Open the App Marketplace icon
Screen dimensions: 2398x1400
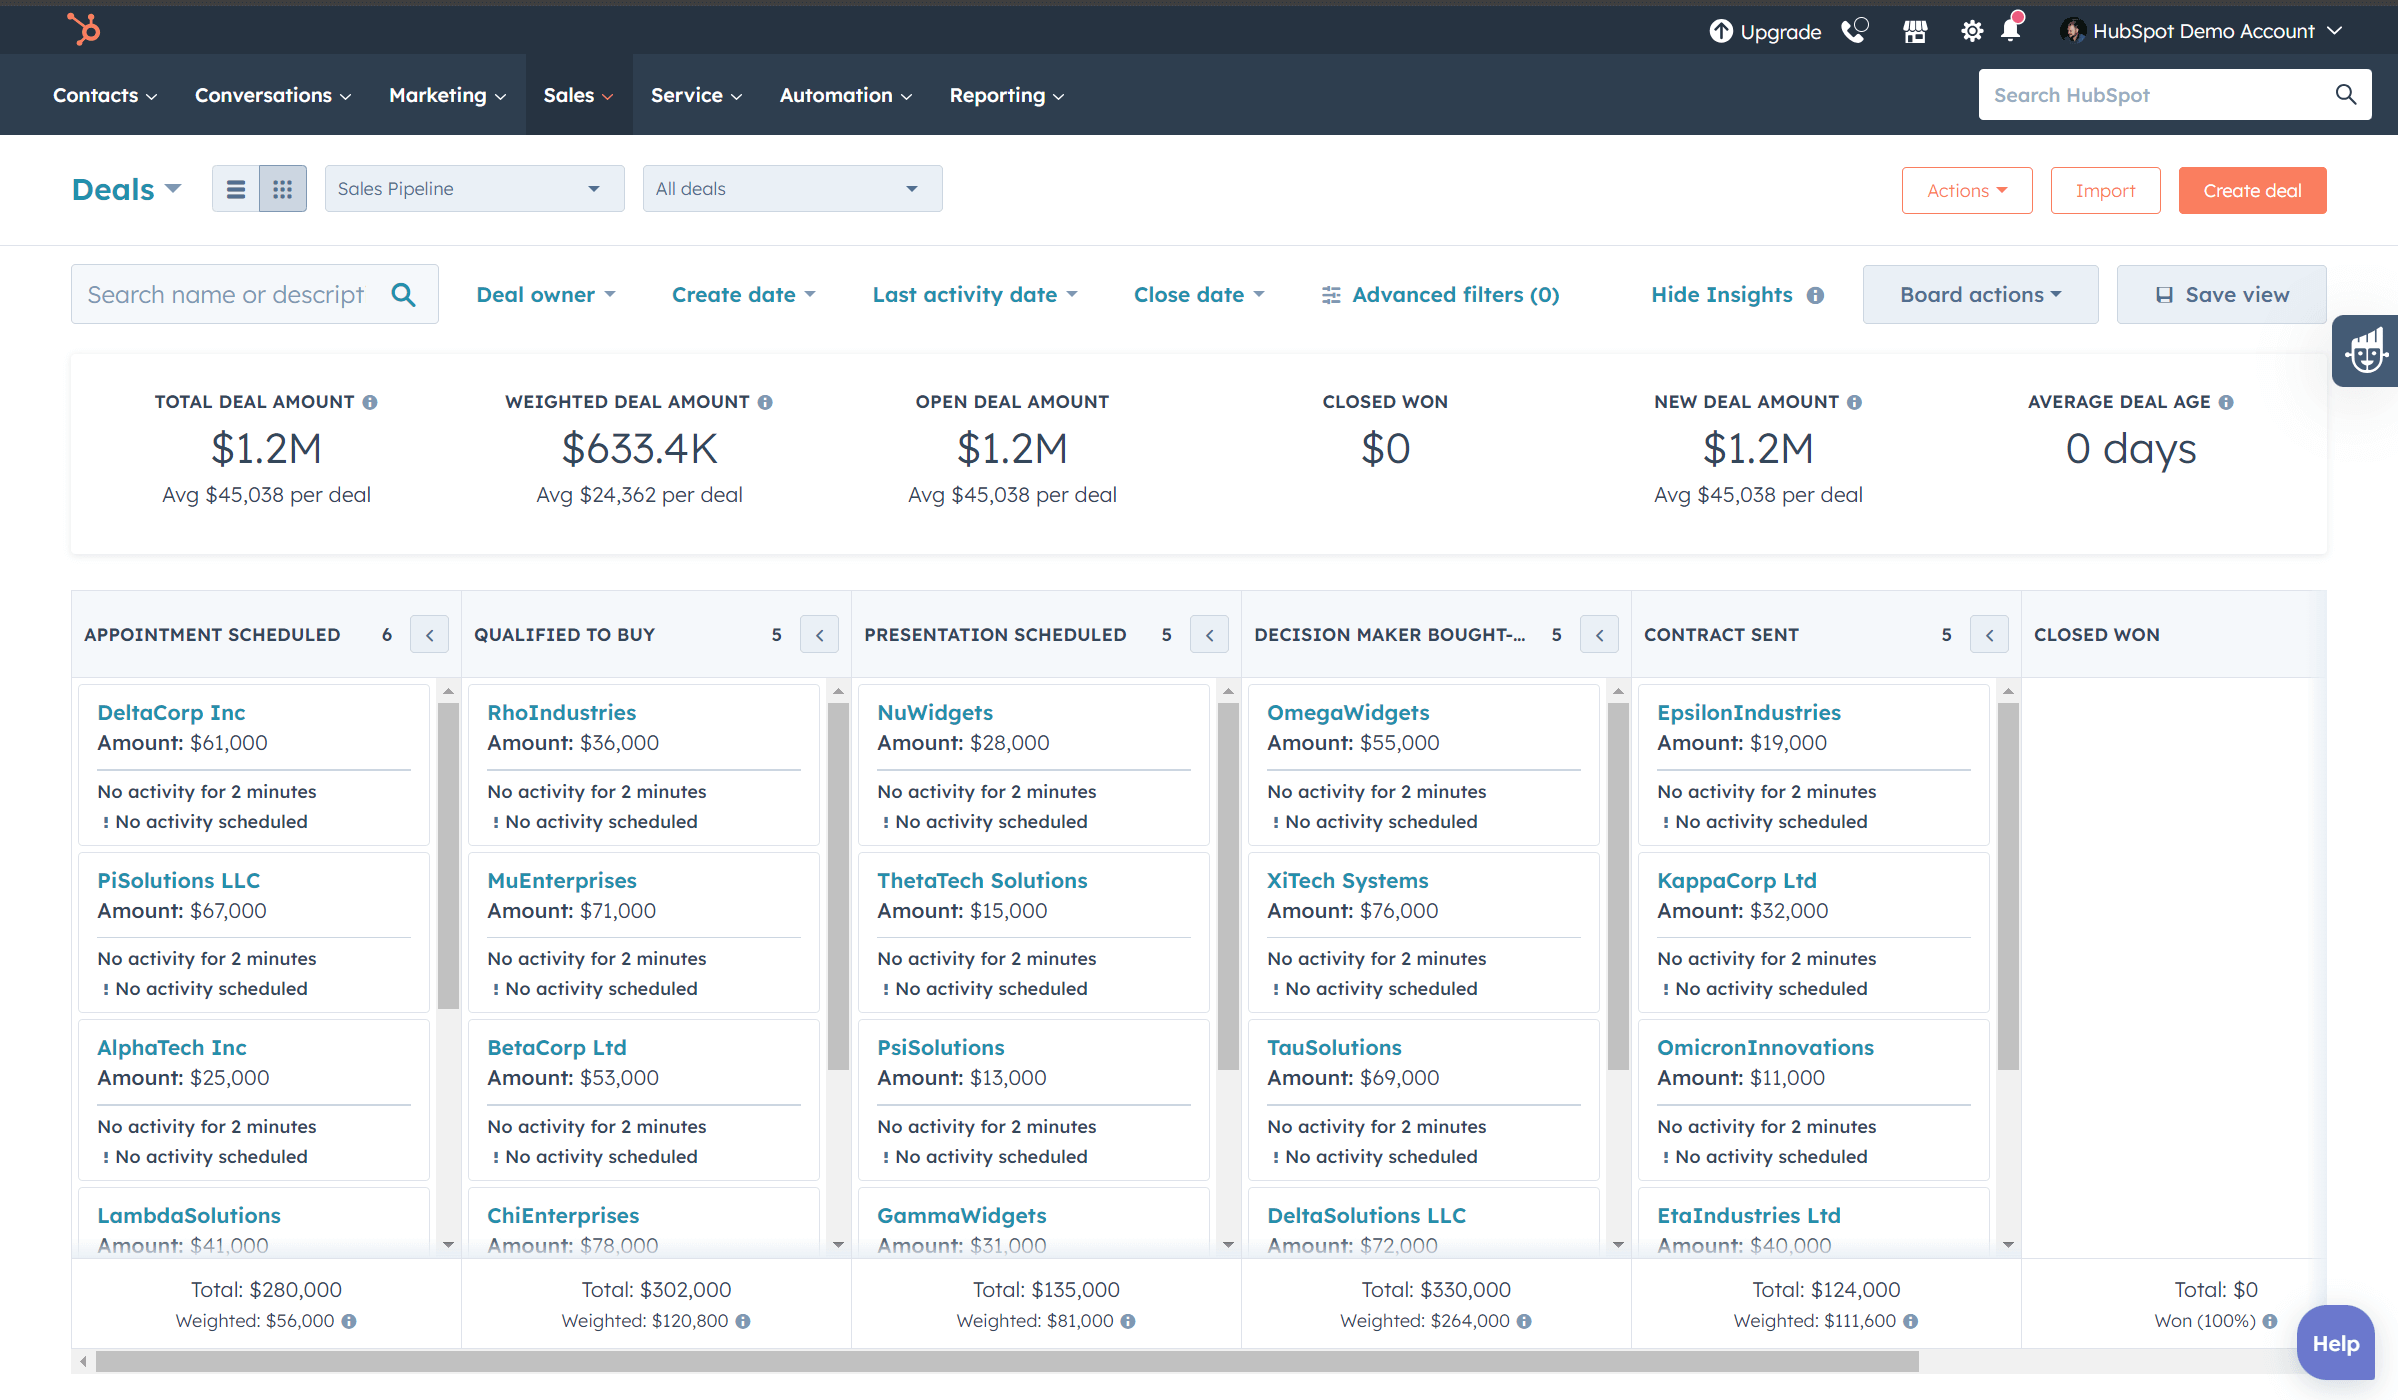pos(1915,30)
